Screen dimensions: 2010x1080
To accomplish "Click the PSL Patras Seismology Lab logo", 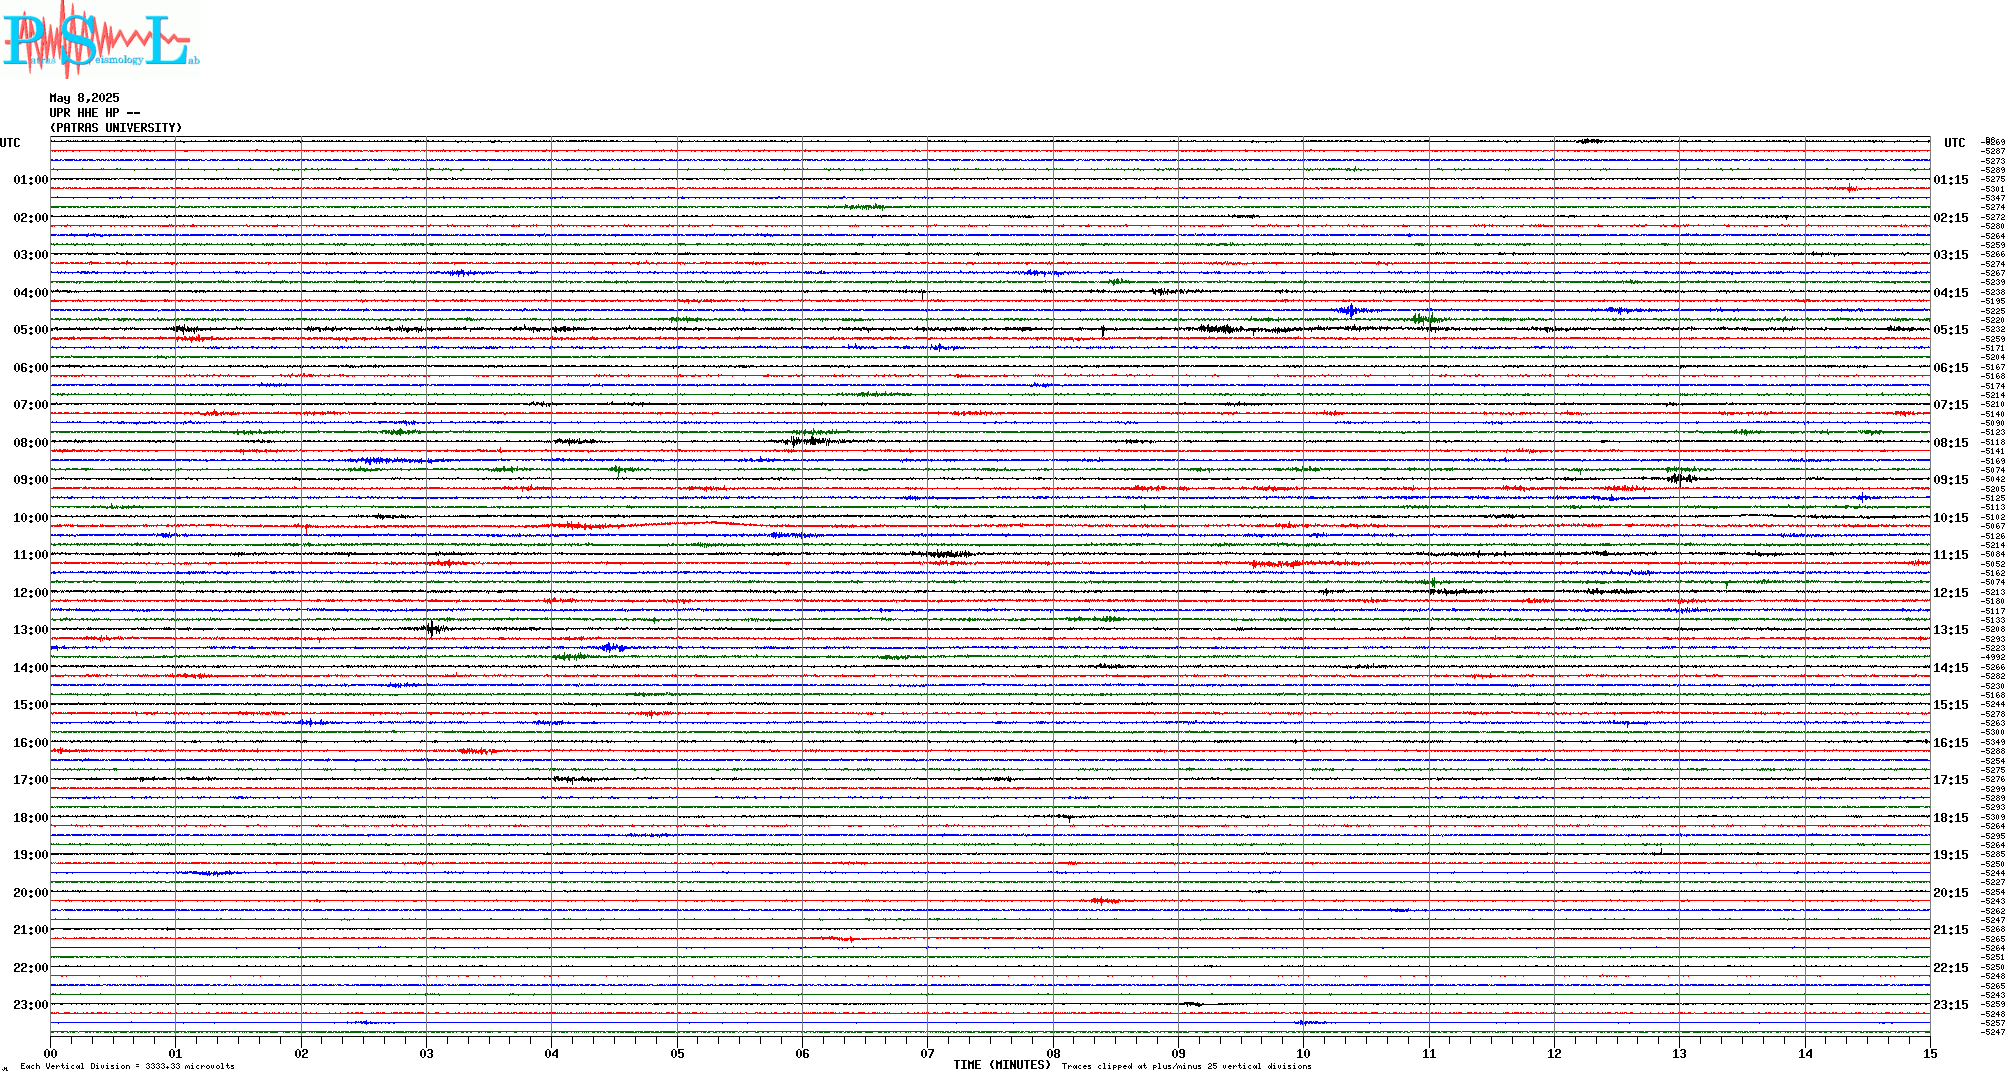I will (100, 38).
